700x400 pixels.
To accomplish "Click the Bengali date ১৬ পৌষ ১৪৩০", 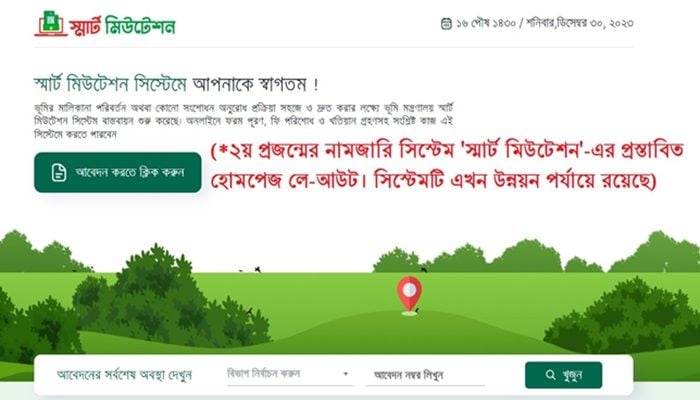I will tap(486, 23).
